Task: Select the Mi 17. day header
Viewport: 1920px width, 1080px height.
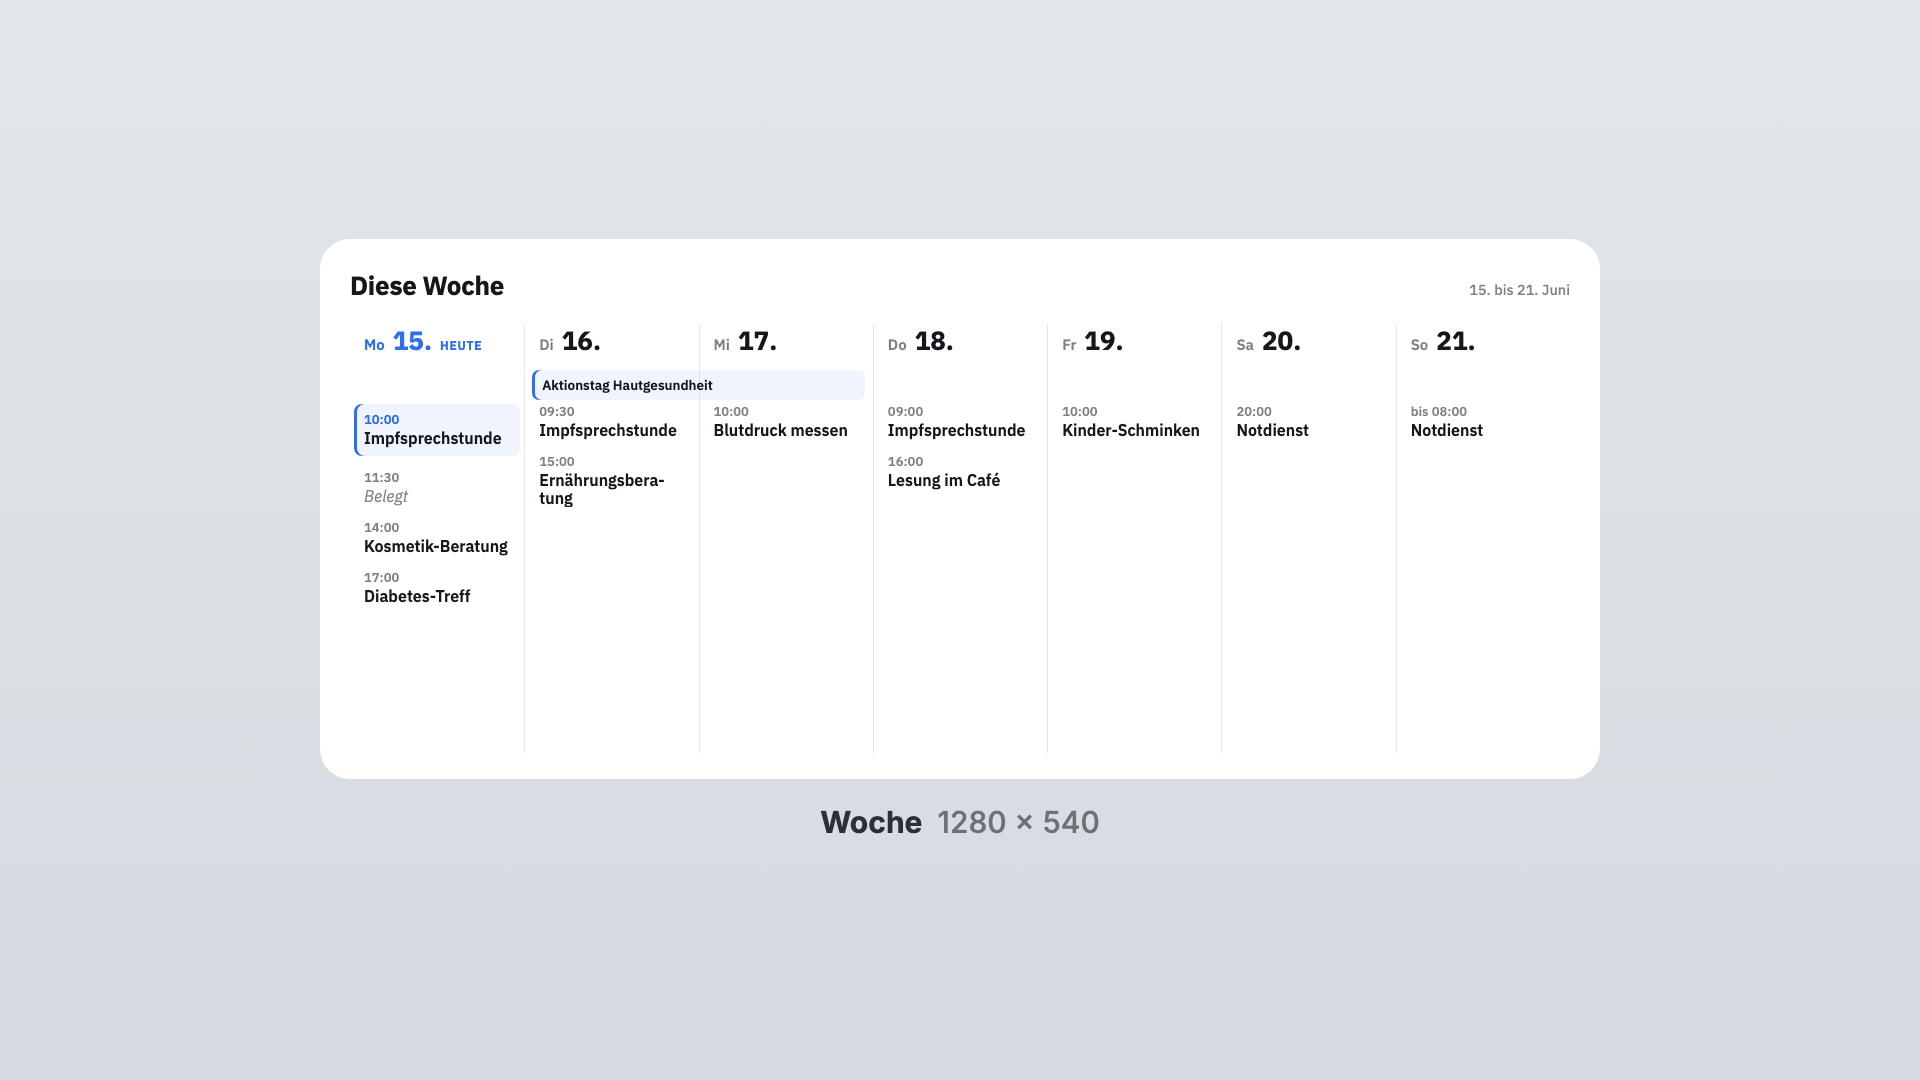Action: click(745, 342)
